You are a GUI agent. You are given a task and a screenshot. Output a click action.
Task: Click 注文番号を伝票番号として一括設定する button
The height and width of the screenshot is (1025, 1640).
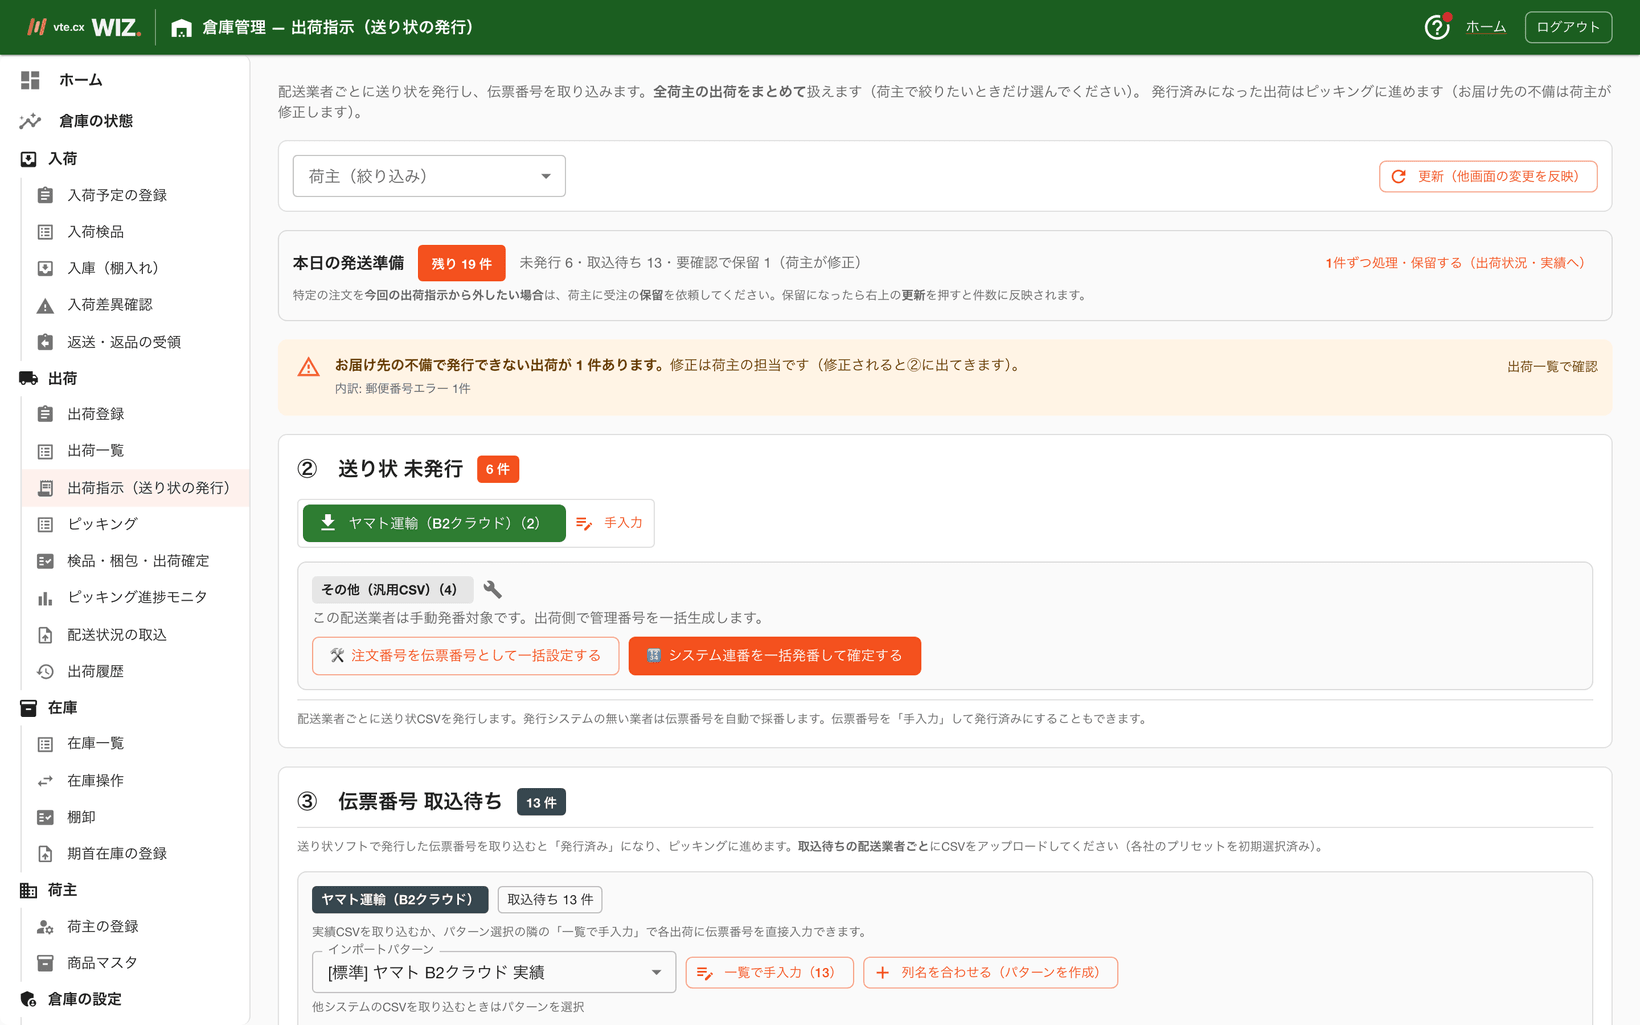point(465,656)
